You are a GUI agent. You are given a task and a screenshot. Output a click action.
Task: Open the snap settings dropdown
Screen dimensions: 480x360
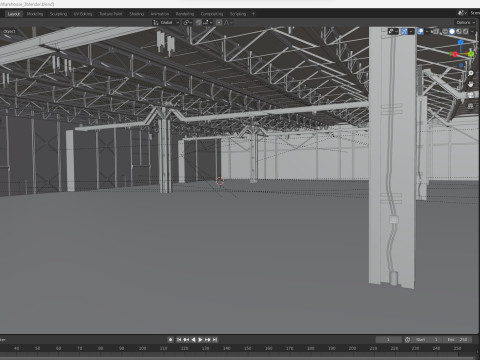tap(208, 23)
